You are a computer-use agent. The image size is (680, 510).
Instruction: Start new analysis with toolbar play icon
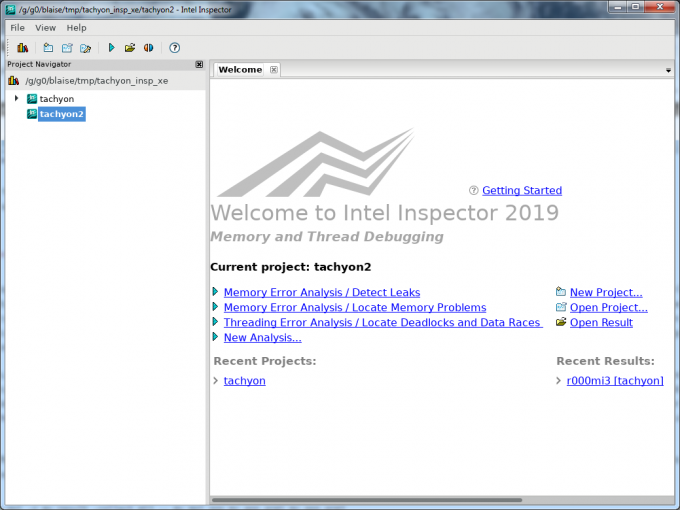111,48
